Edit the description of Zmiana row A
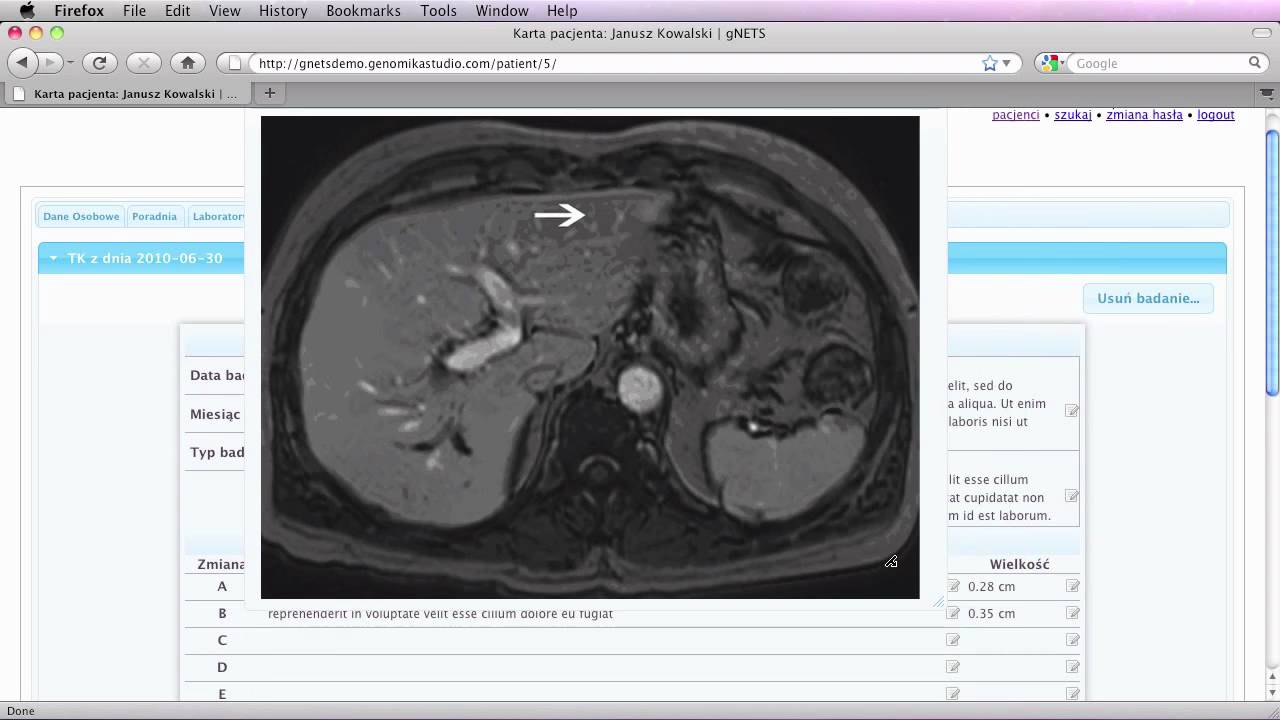The width and height of the screenshot is (1280, 720). click(x=953, y=586)
